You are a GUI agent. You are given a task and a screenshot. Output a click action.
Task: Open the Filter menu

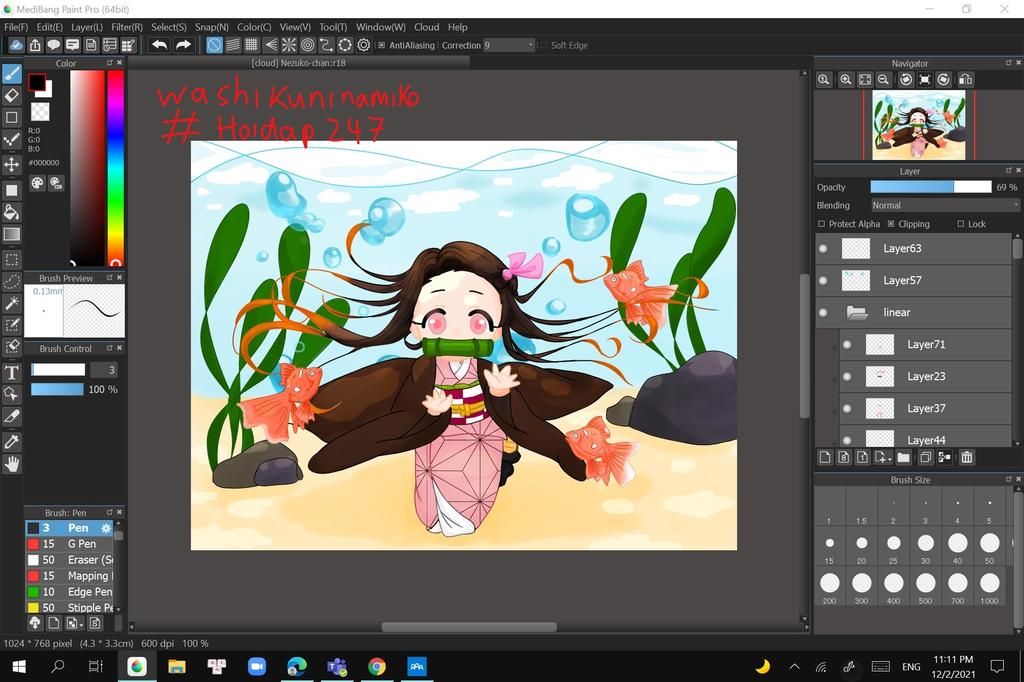[127, 27]
